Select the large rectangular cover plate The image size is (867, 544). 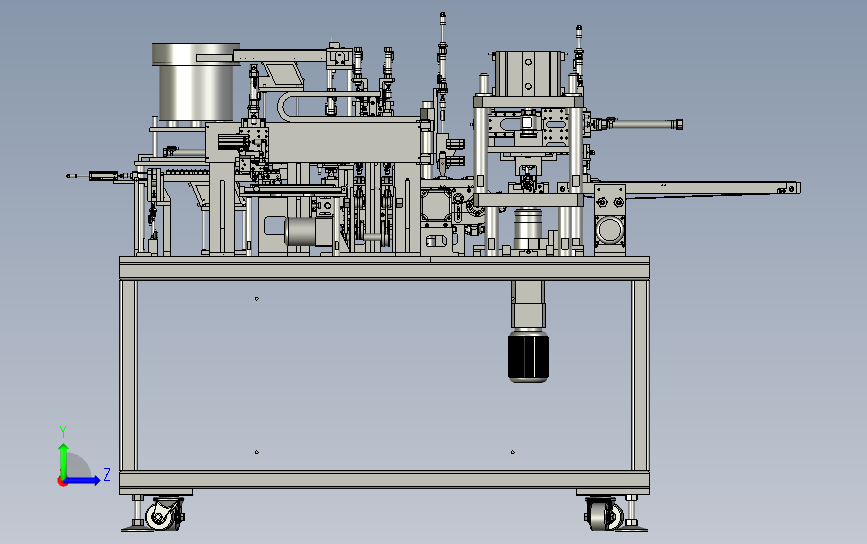[x=343, y=143]
